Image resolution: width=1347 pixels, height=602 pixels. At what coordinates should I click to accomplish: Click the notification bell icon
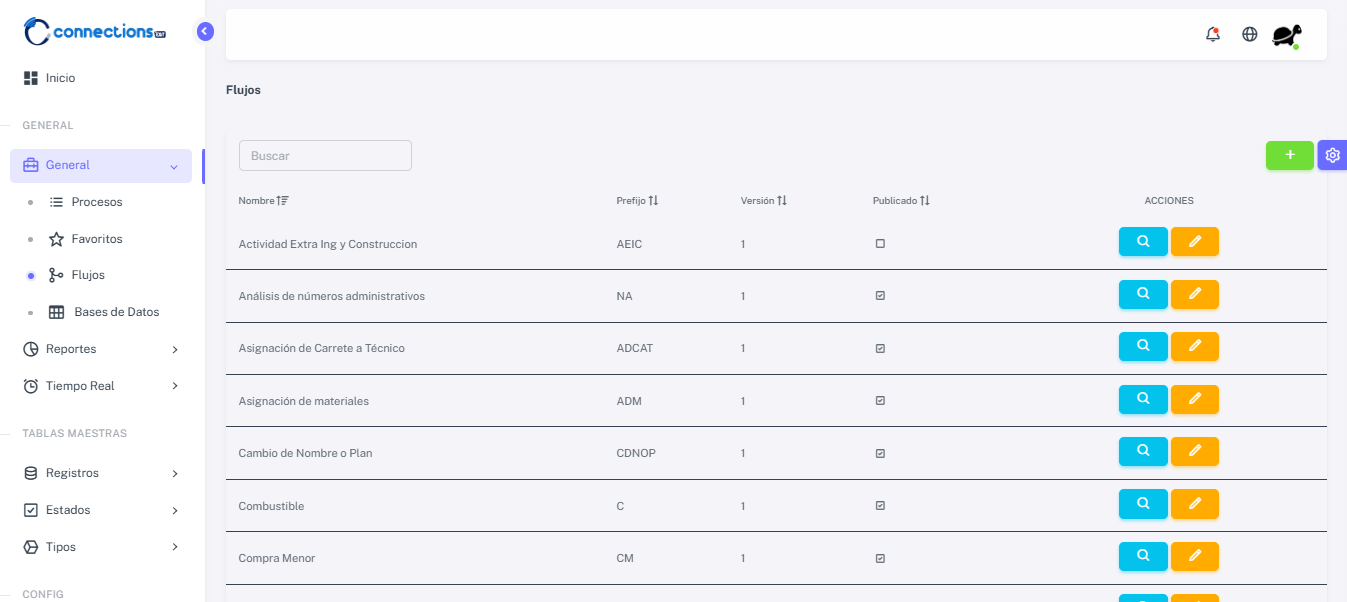(1212, 34)
